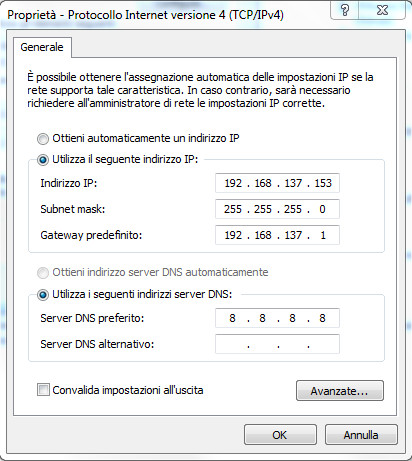The width and height of the screenshot is (412, 461).
Task: Click the help question mark icon
Action: pos(345,10)
